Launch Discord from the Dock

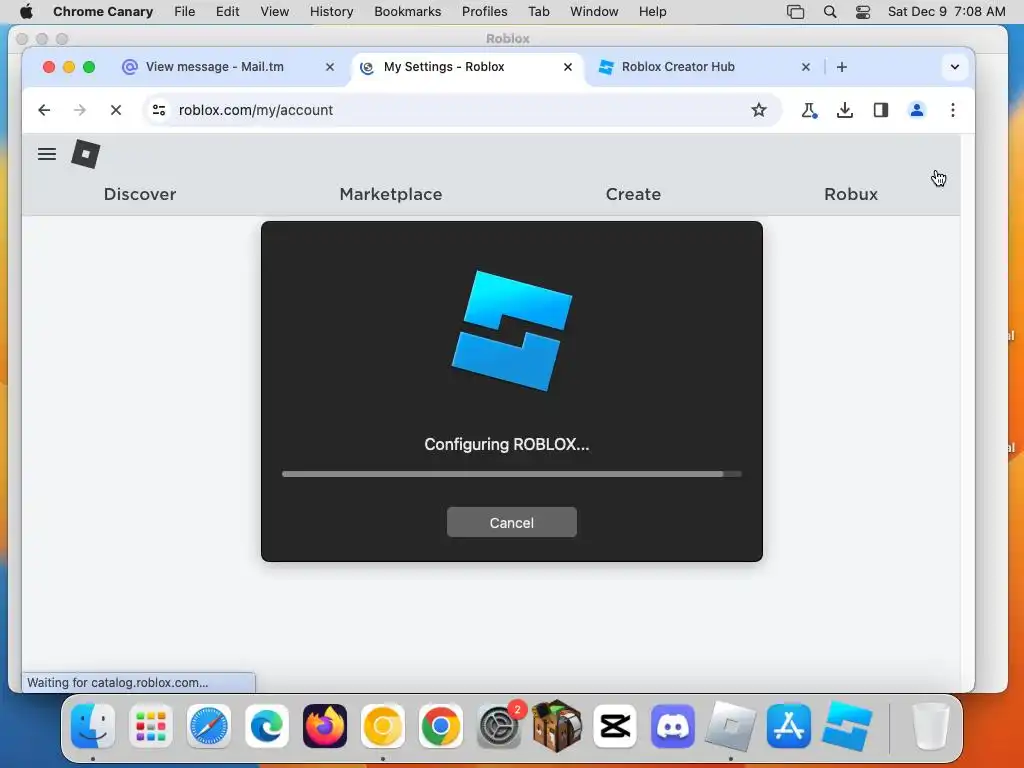(673, 726)
